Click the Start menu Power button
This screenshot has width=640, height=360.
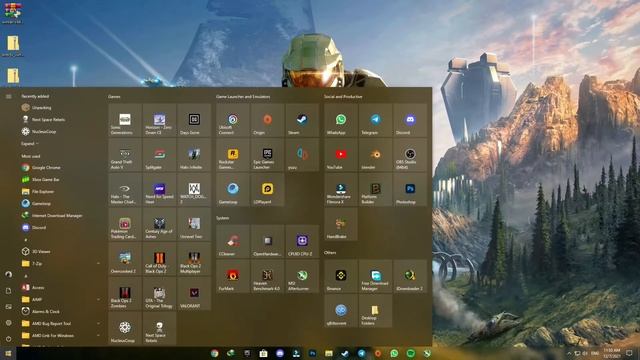9,339
